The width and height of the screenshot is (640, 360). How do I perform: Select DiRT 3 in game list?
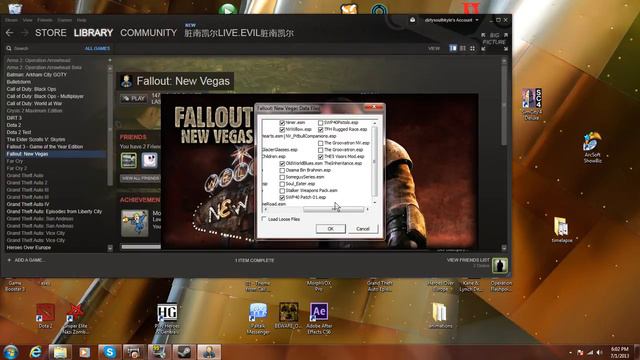(14, 118)
